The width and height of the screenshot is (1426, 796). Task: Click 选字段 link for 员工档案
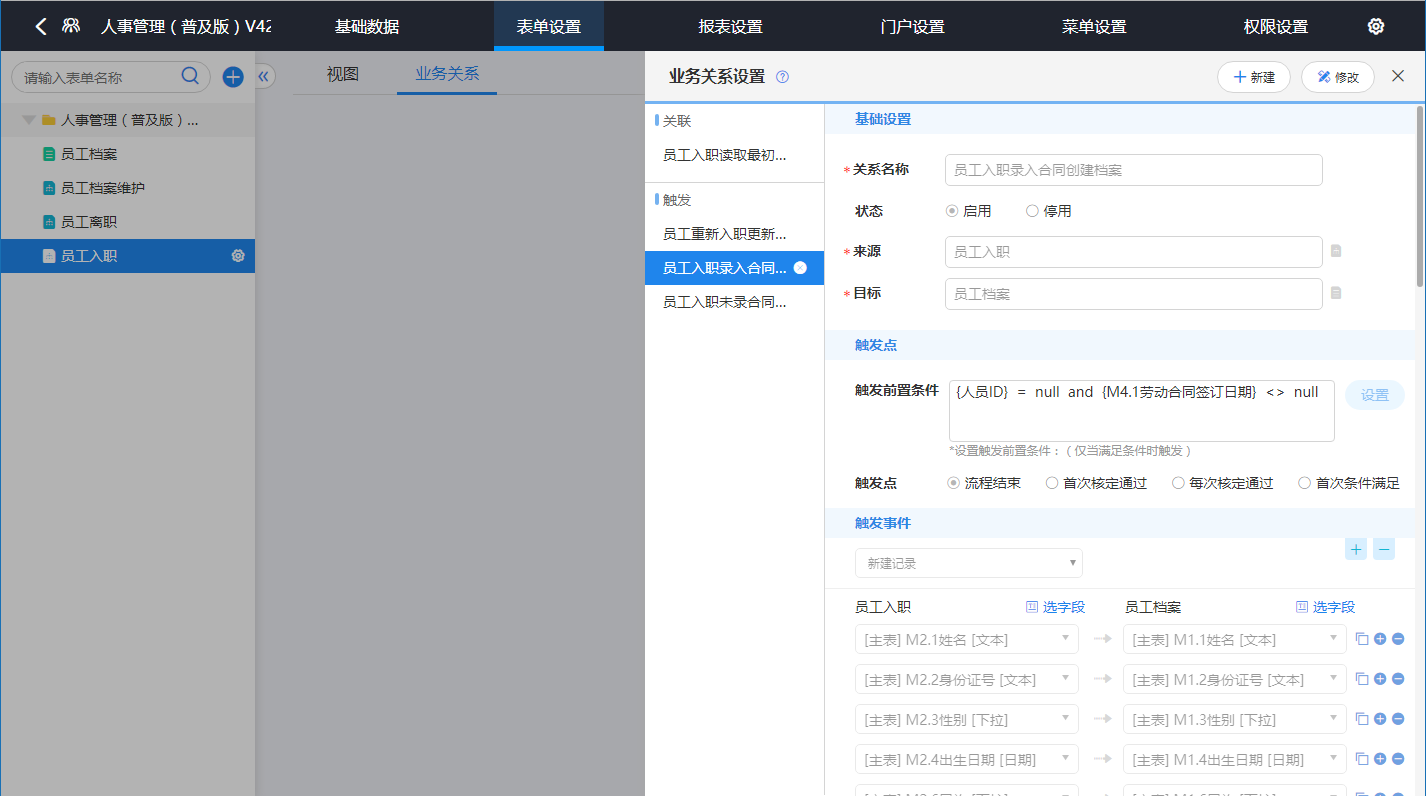click(1325, 607)
